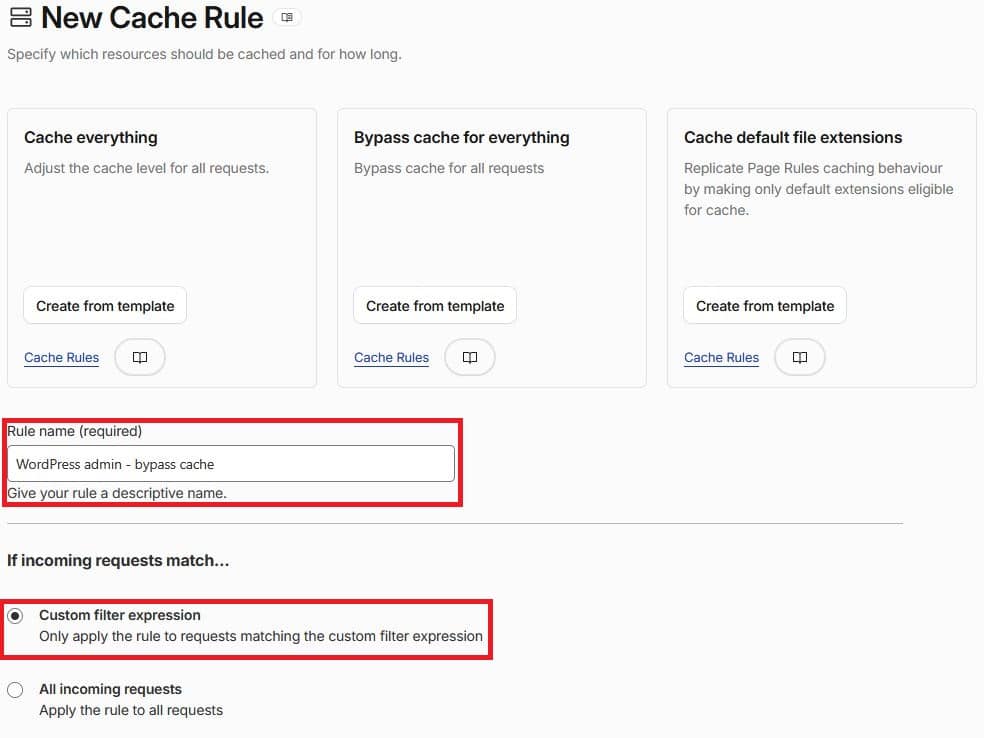Viewport: 984px width, 738px height.
Task: Click 'Adjust the cache level for all requests.' text
Action: (146, 168)
